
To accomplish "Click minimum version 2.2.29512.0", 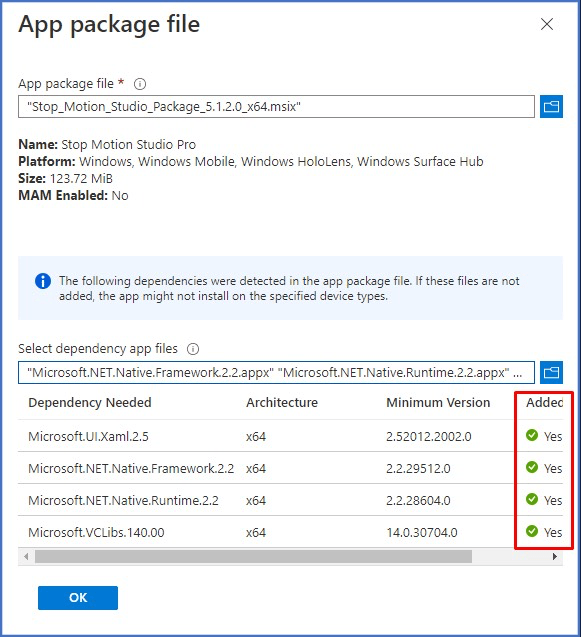I will (x=418, y=468).
